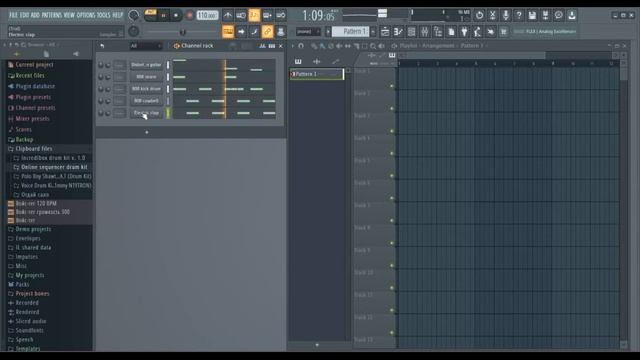640x360 pixels.
Task: Click the distorted guitar channel button
Action: [146, 64]
